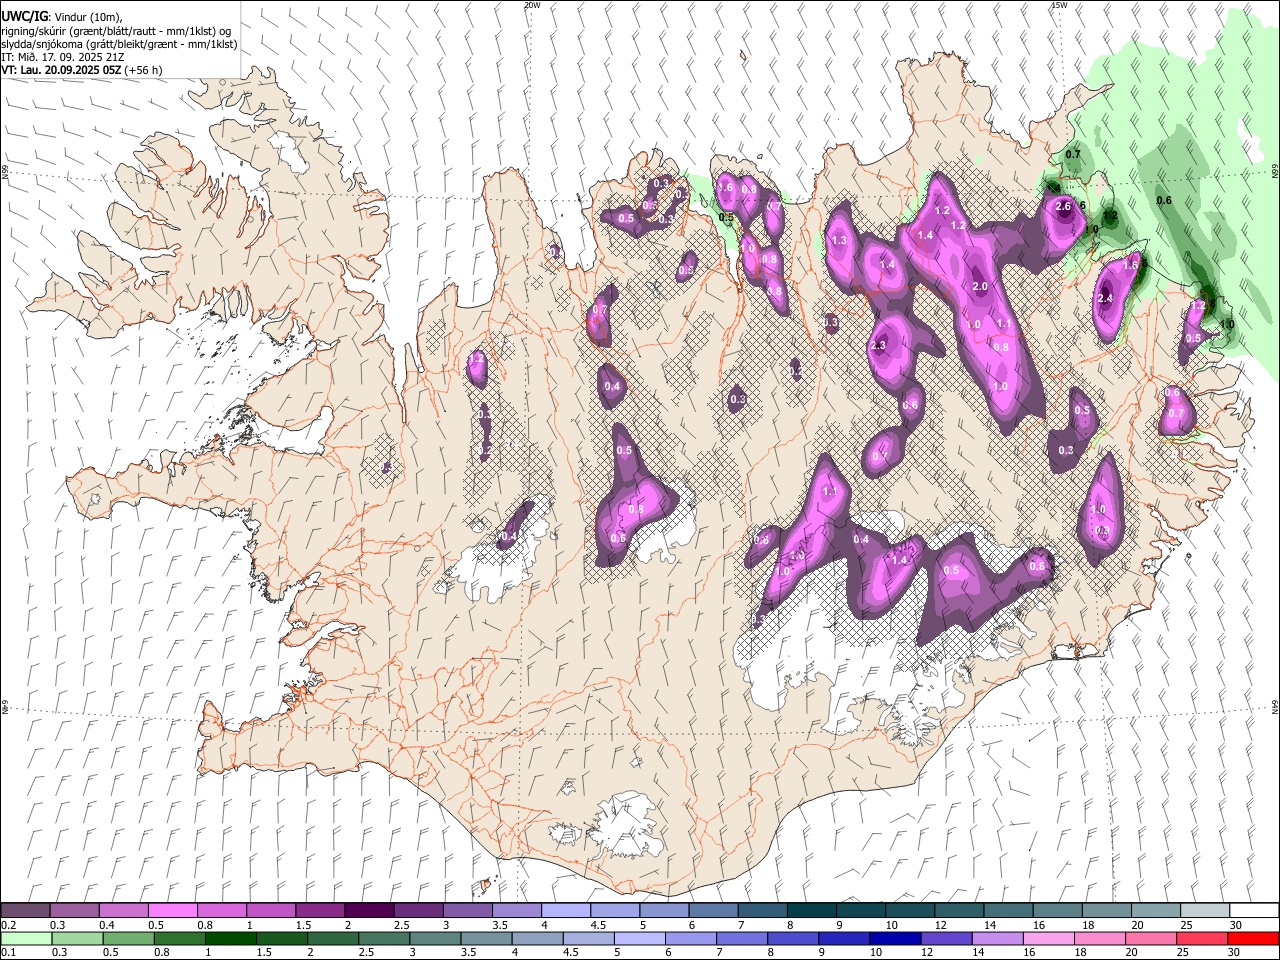Screen dimensions: 1280x960
Task: Click the "30" label on the snow scale
Action: [x=1236, y=925]
